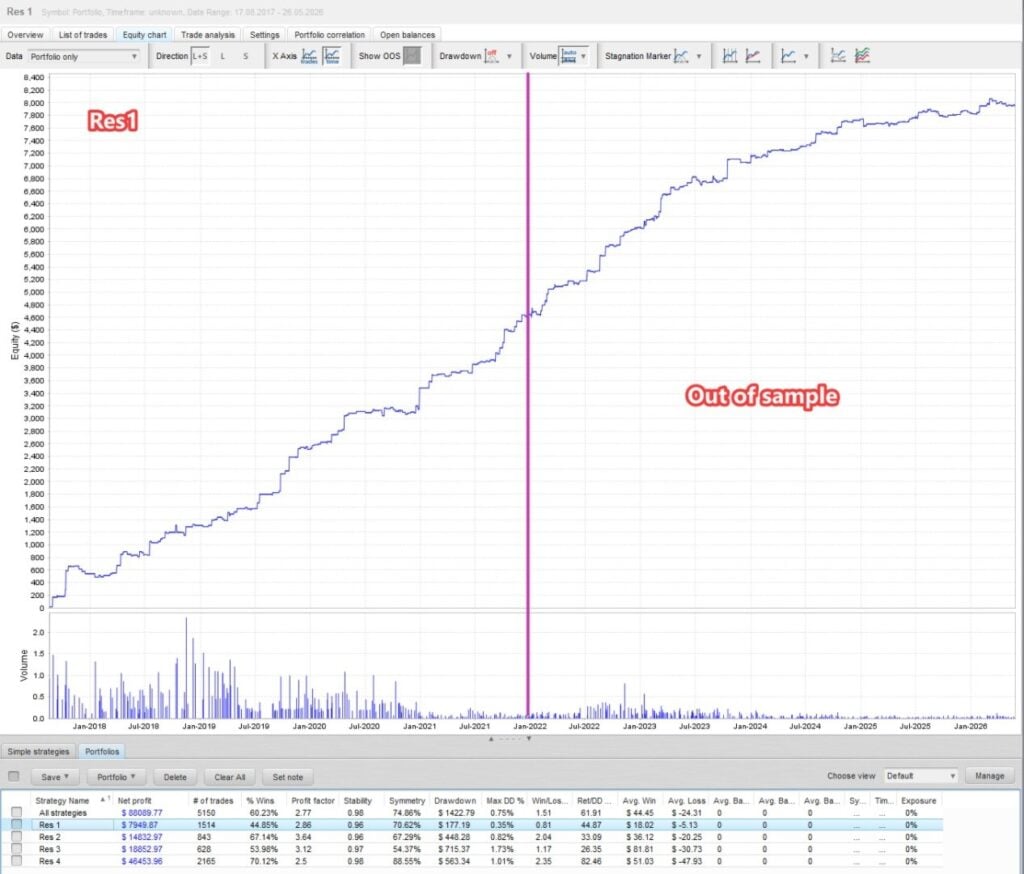Click the Clear All button
The height and width of the screenshot is (874, 1024).
click(x=230, y=777)
